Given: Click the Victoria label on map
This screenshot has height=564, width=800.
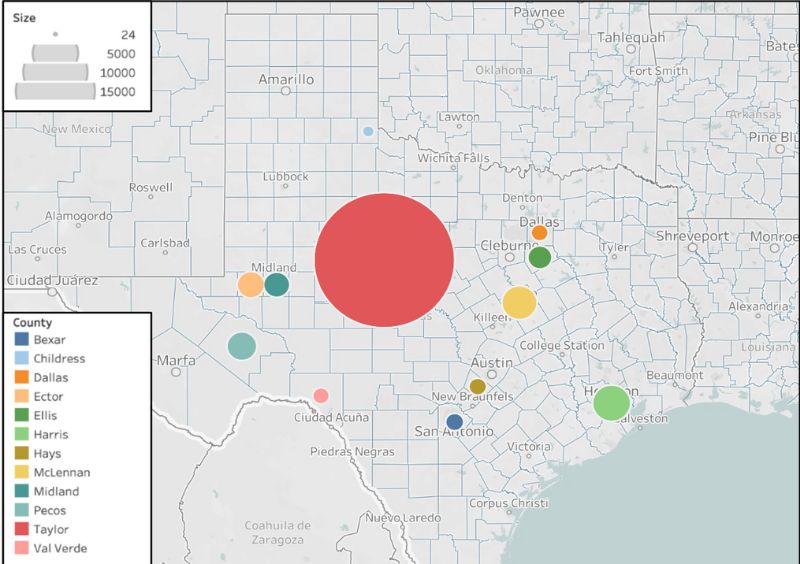Looking at the screenshot, I should pyautogui.click(x=529, y=446).
